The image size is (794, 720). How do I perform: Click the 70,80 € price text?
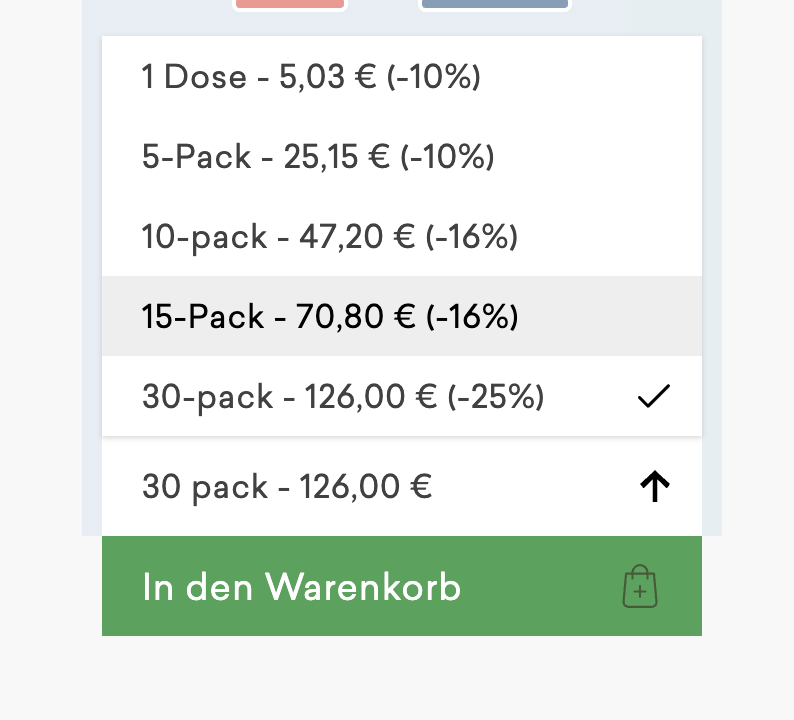(x=355, y=317)
